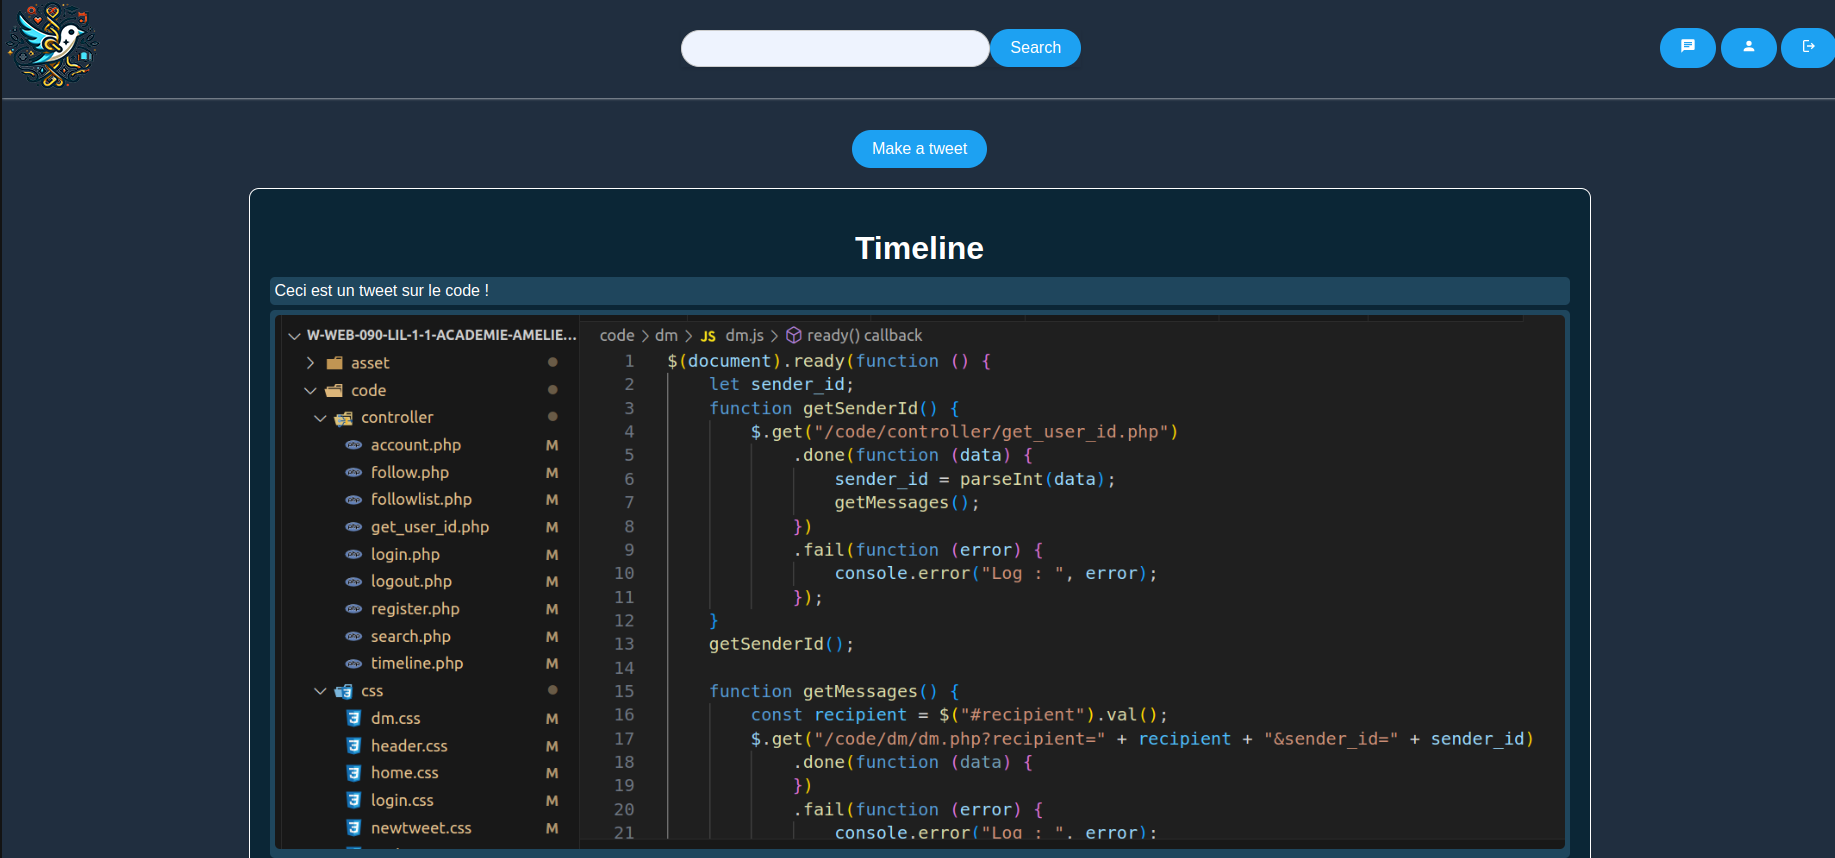Image resolution: width=1835 pixels, height=858 pixels.
Task: Click CSS icon beside login.css
Action: tap(354, 800)
